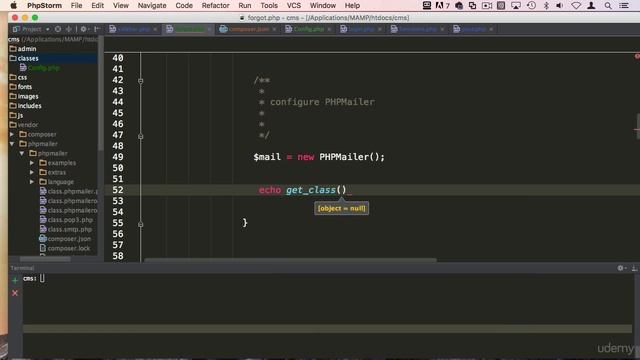This screenshot has height=360, width=640.
Task: Open the PhpStorm application menu
Action: point(44,6)
